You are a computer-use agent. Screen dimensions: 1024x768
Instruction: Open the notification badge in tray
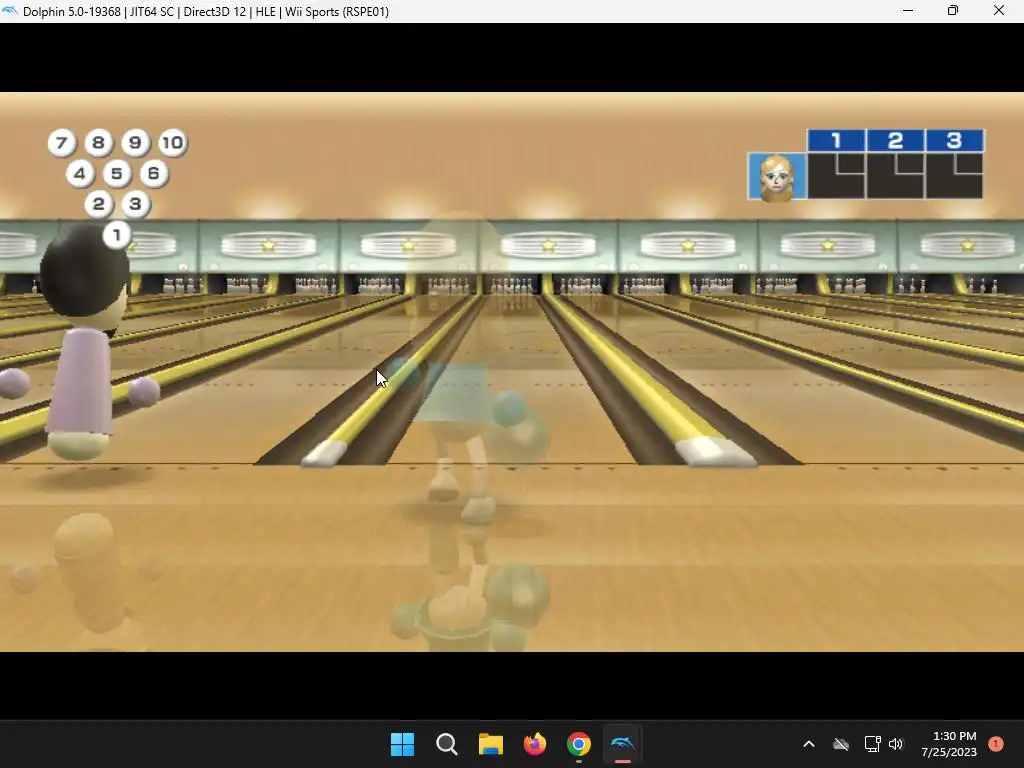point(995,744)
